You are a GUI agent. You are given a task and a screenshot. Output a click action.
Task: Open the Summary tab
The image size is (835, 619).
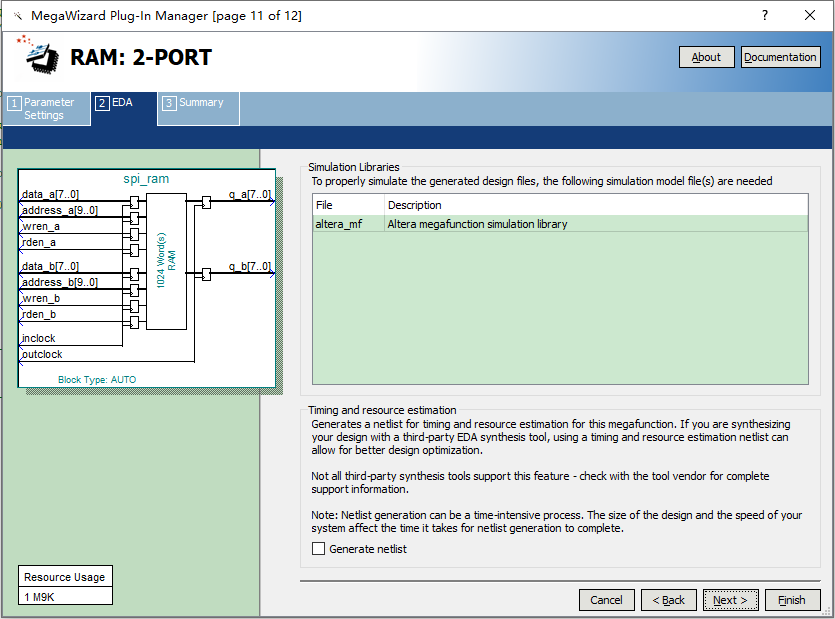point(199,103)
